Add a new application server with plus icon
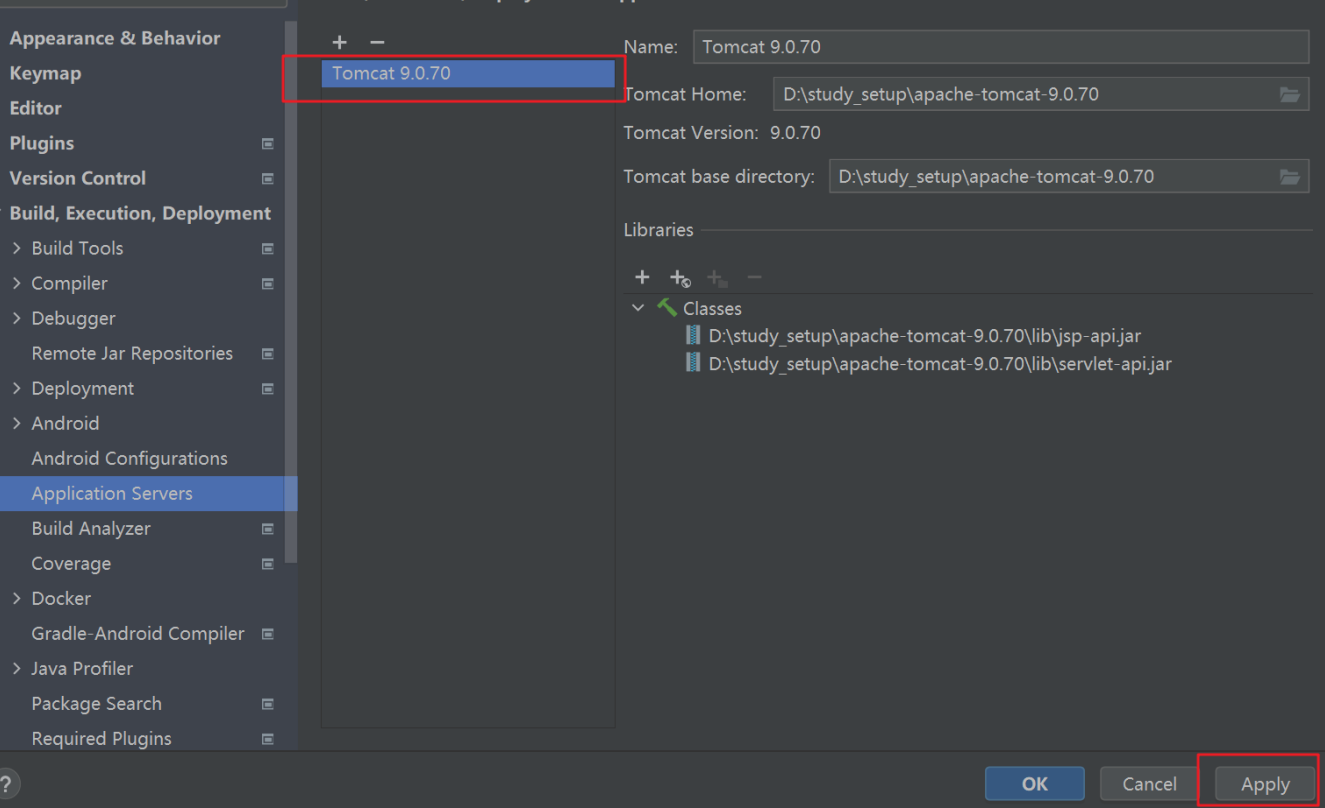Viewport: 1325px width, 808px height. [x=339, y=42]
